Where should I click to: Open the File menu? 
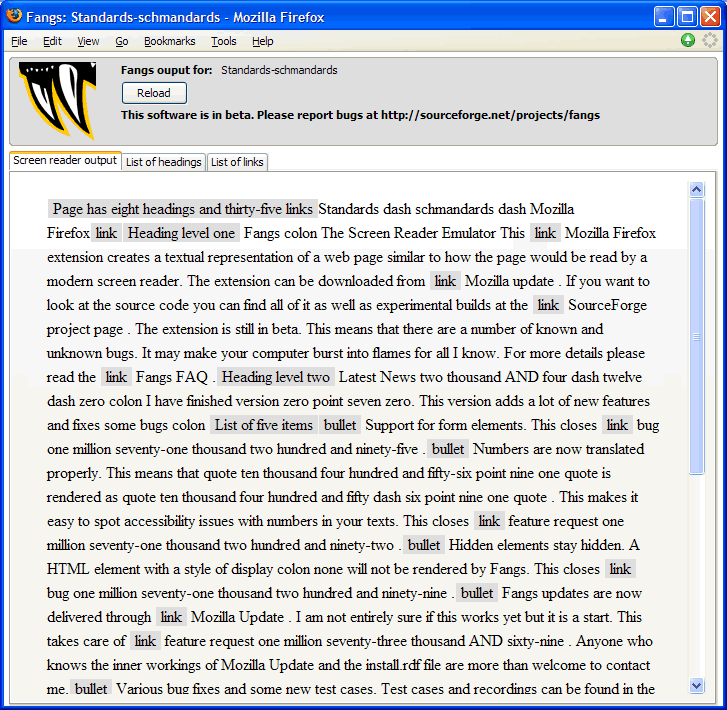tap(19, 41)
